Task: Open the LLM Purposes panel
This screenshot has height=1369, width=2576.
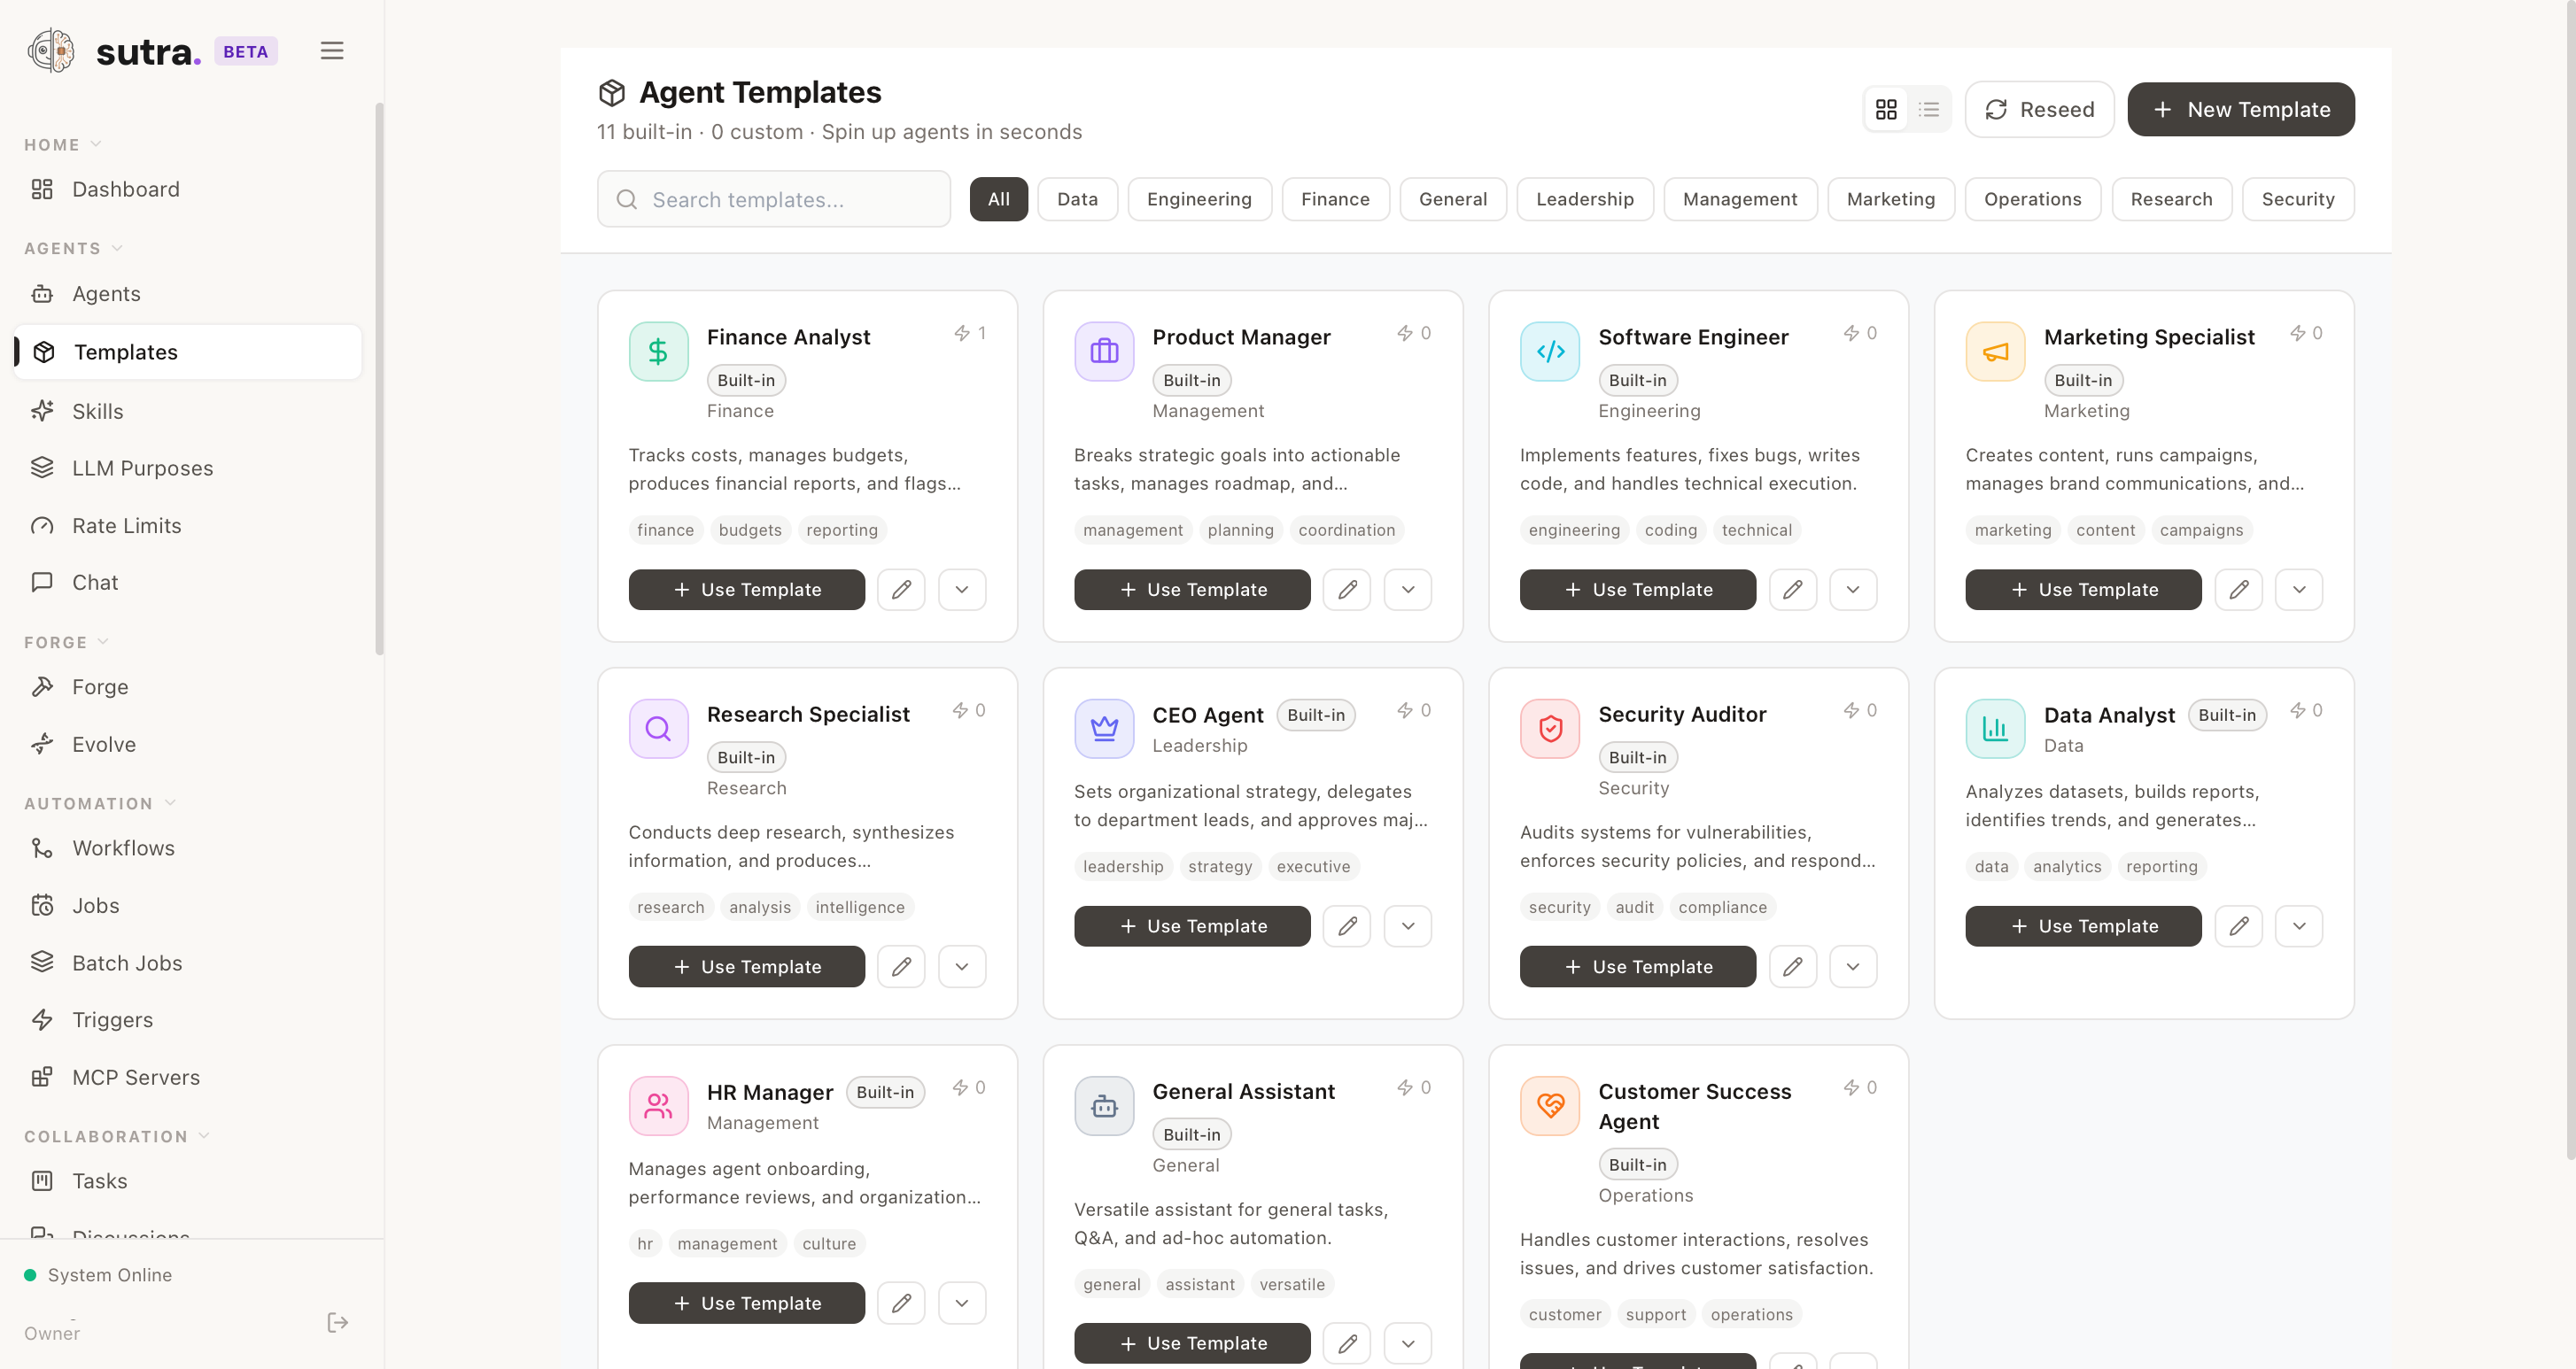Action: click(x=143, y=467)
